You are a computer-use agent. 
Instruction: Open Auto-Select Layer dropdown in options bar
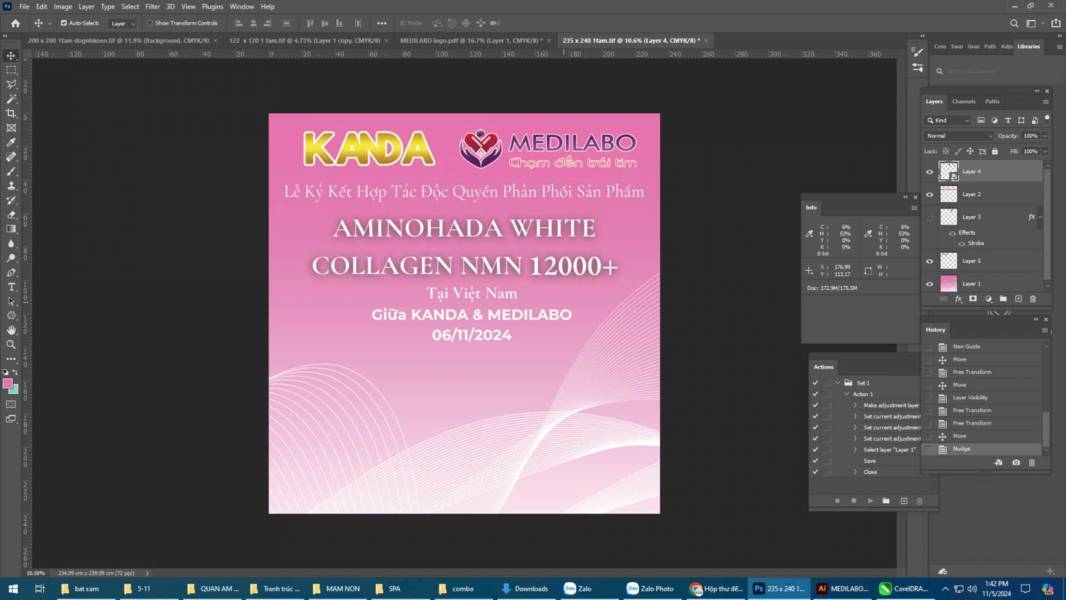pos(123,23)
